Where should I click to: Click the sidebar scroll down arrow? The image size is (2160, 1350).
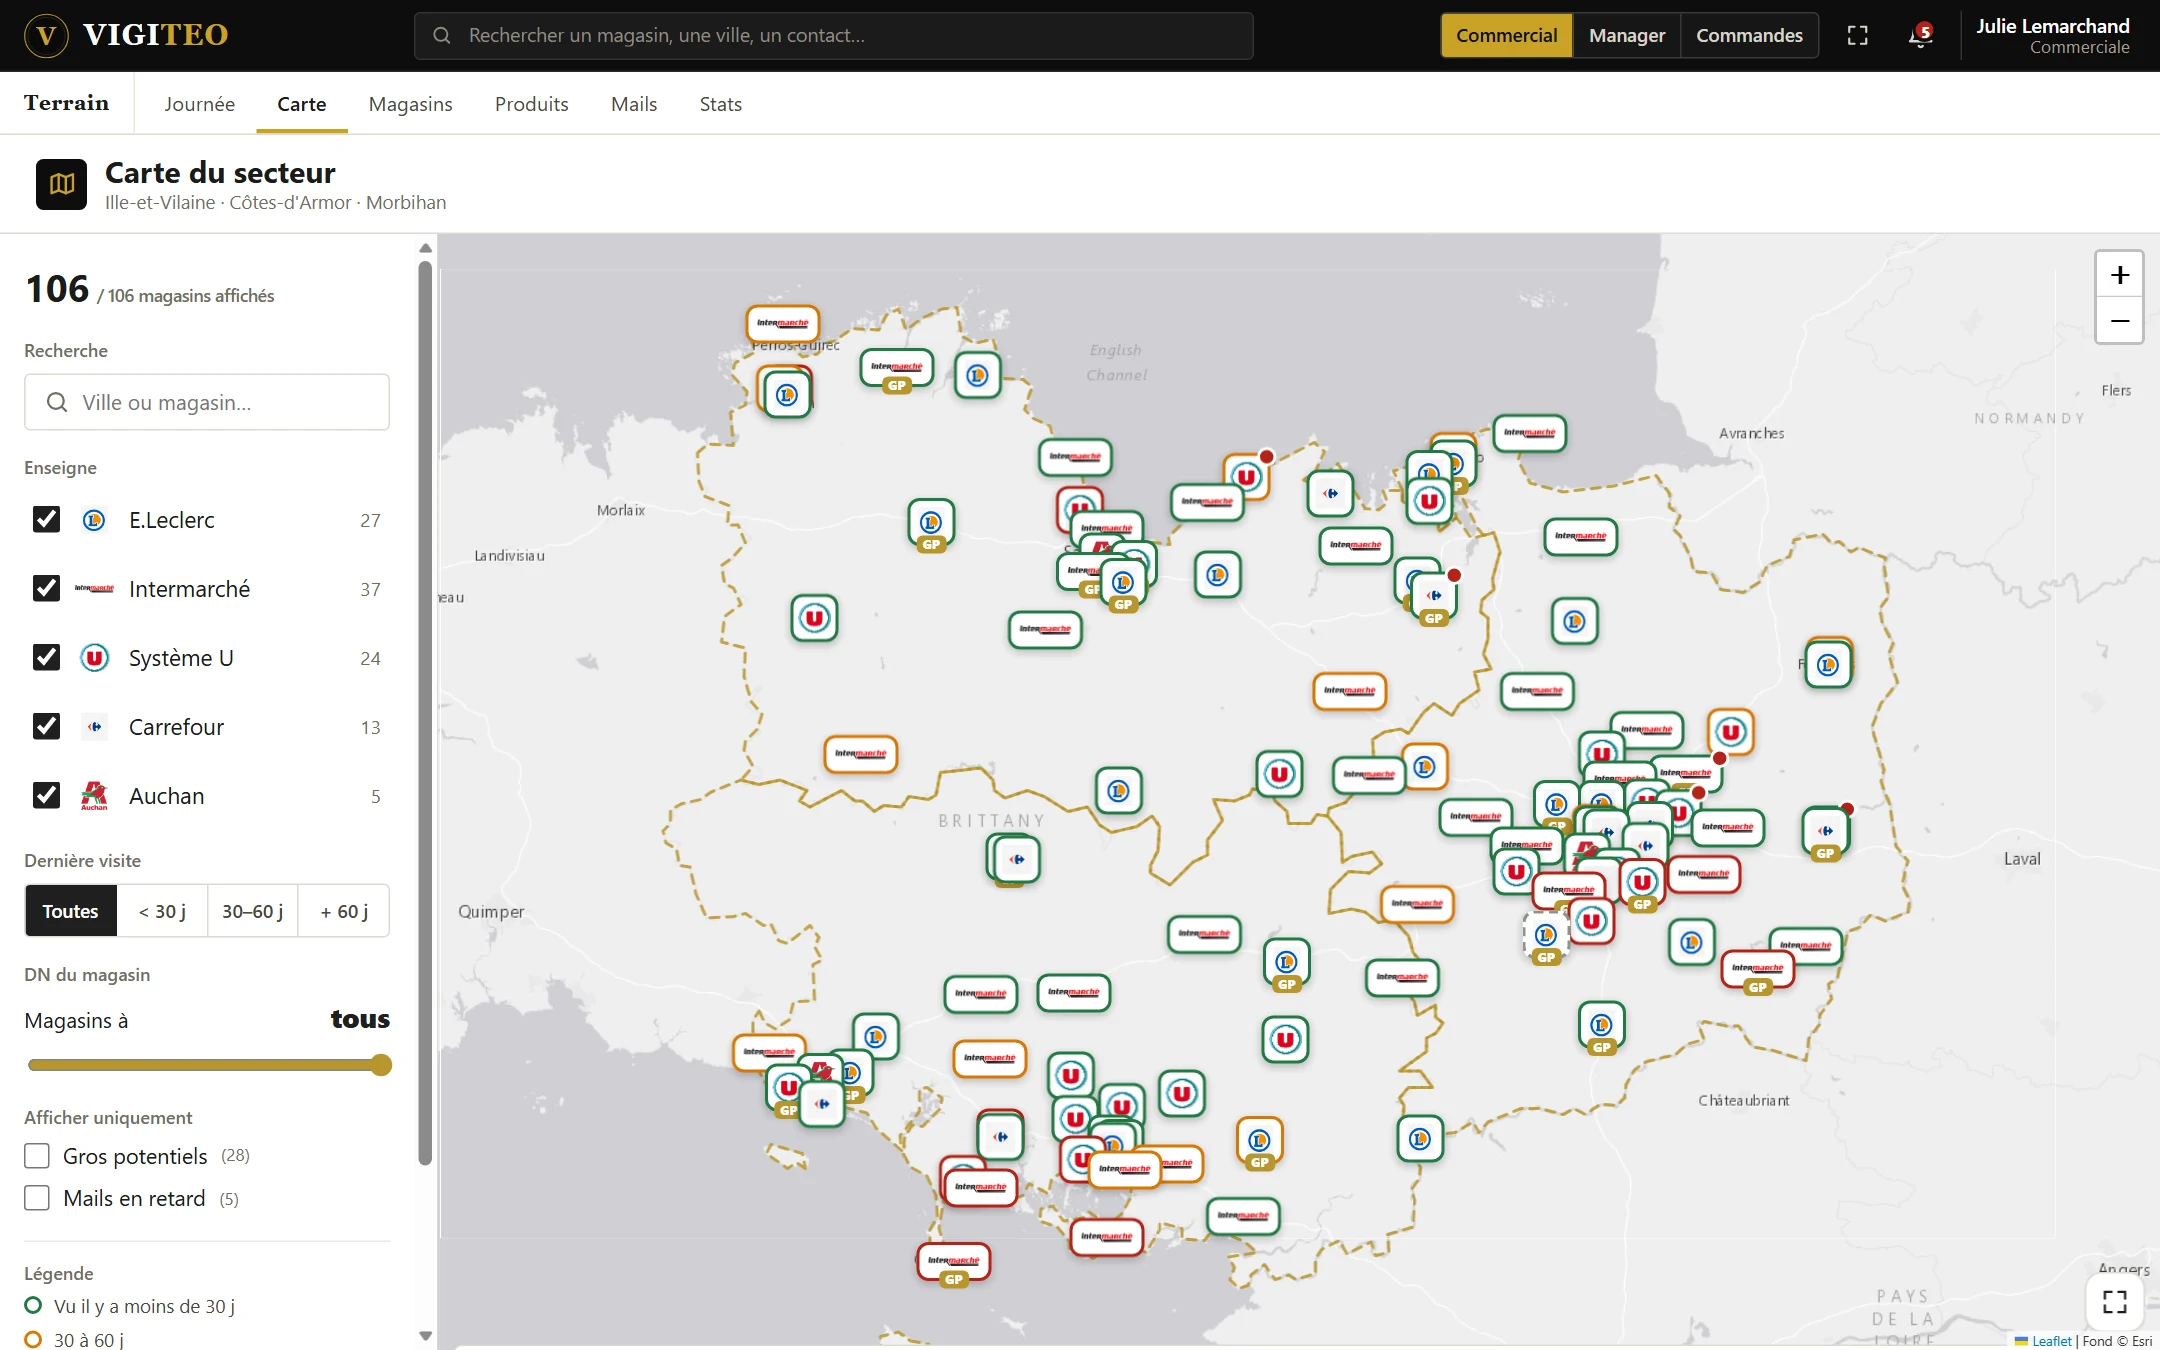point(425,1336)
